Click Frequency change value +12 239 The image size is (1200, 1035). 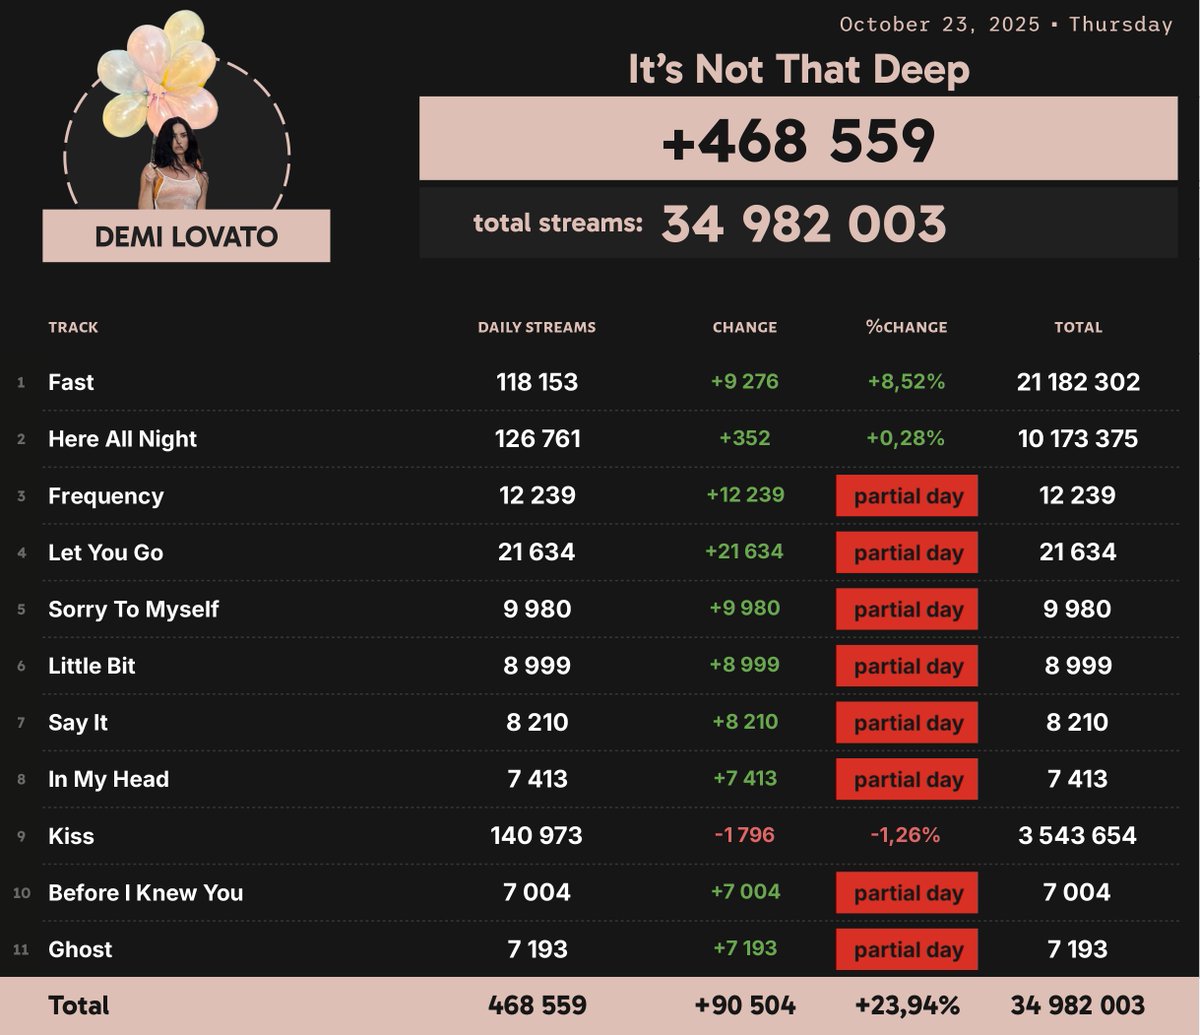[x=745, y=495]
